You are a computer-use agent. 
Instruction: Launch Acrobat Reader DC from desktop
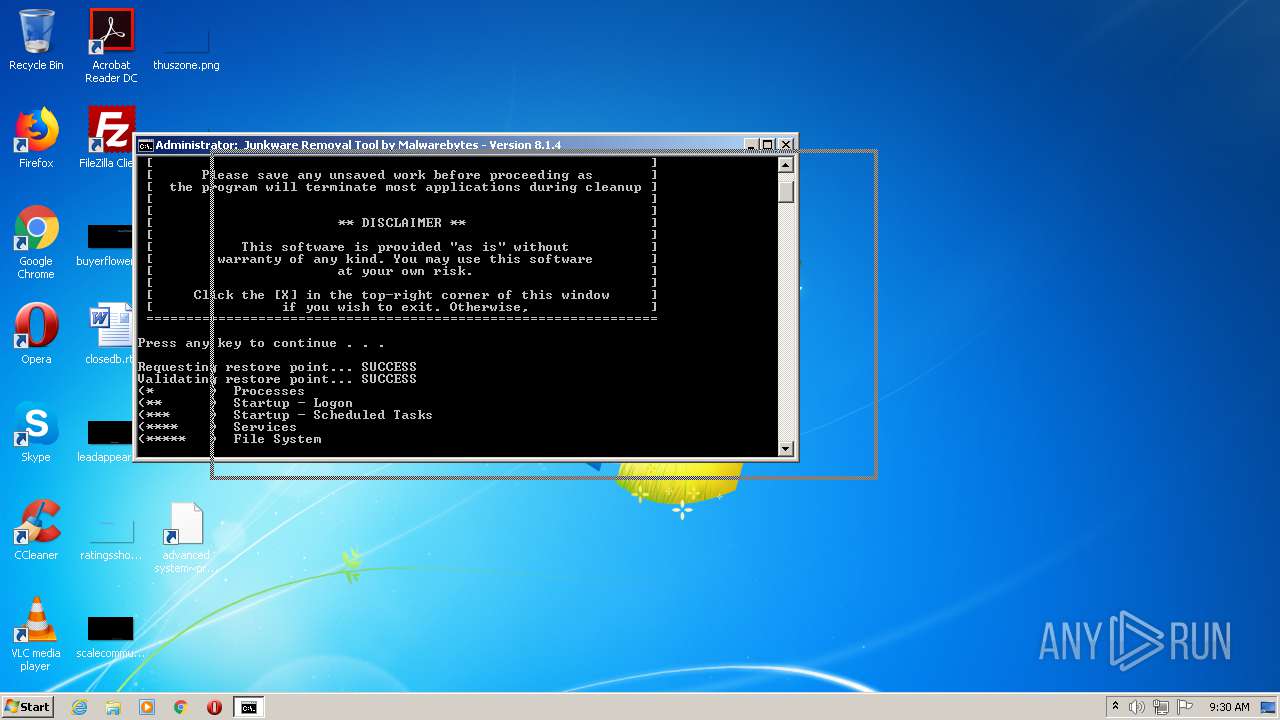111,46
